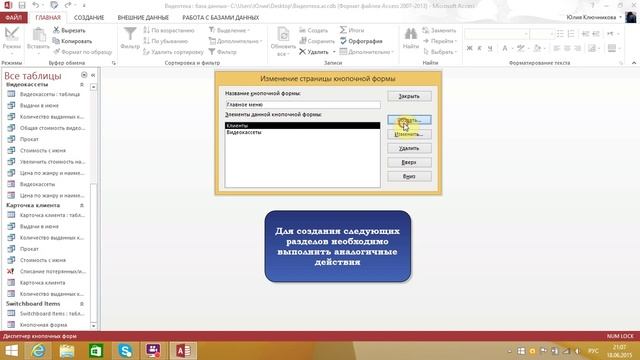Viewport: 640px width, 360px height.
Task: Toggle the filter (Фильтр) under Дополнительно
Action: pyautogui.click(x=222, y=52)
